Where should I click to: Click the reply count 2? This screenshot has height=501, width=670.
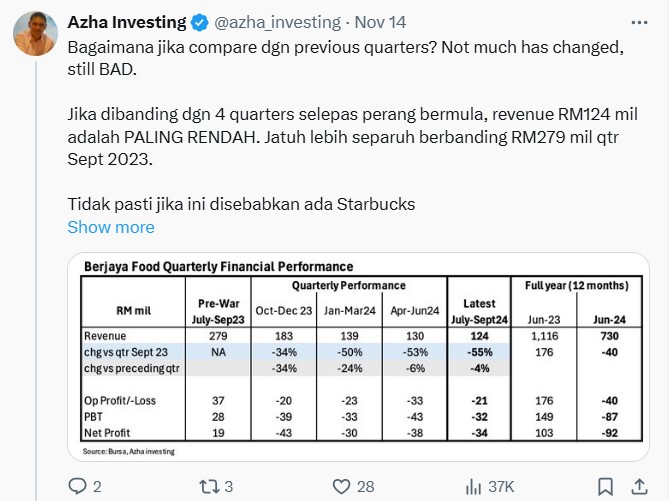pos(97,486)
